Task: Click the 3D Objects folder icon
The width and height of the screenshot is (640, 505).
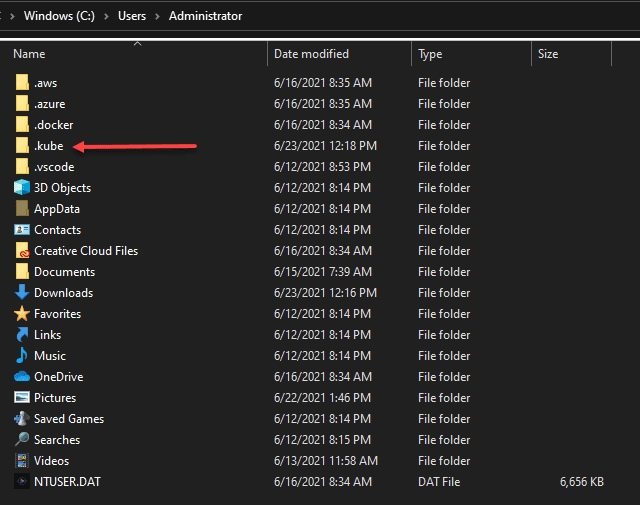Action: [22, 188]
